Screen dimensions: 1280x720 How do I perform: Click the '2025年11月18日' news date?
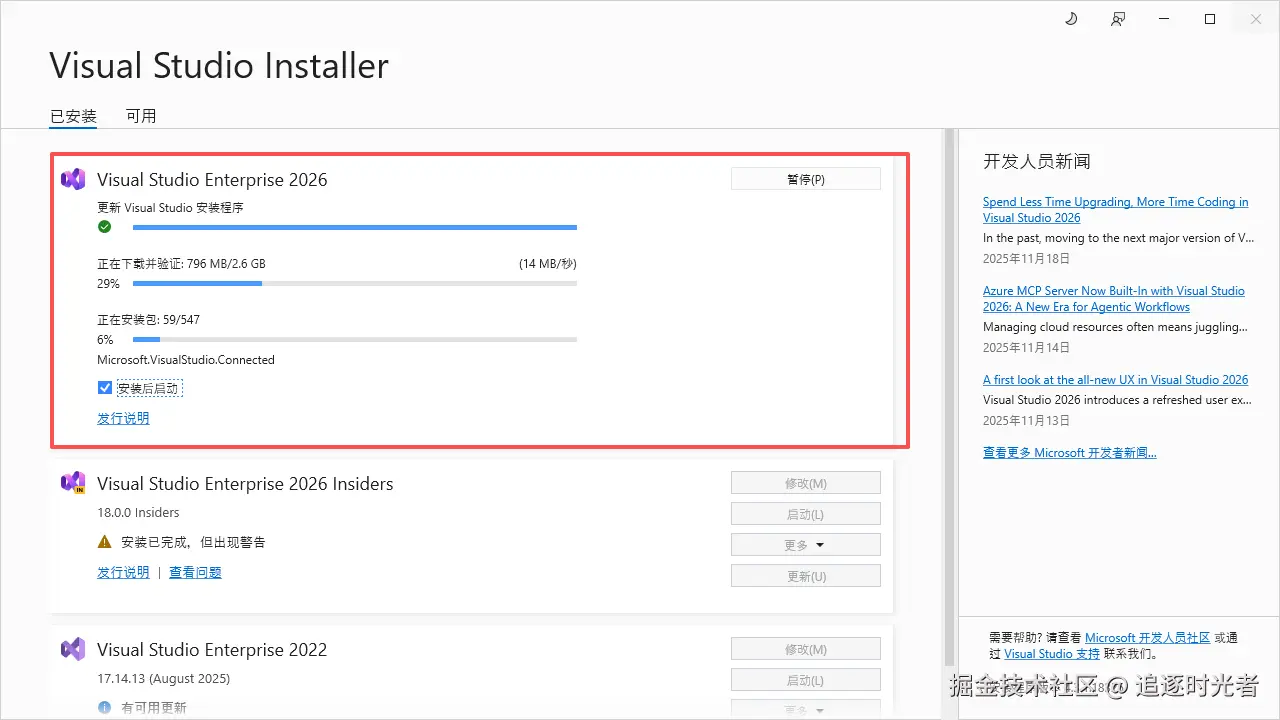(x=1026, y=258)
